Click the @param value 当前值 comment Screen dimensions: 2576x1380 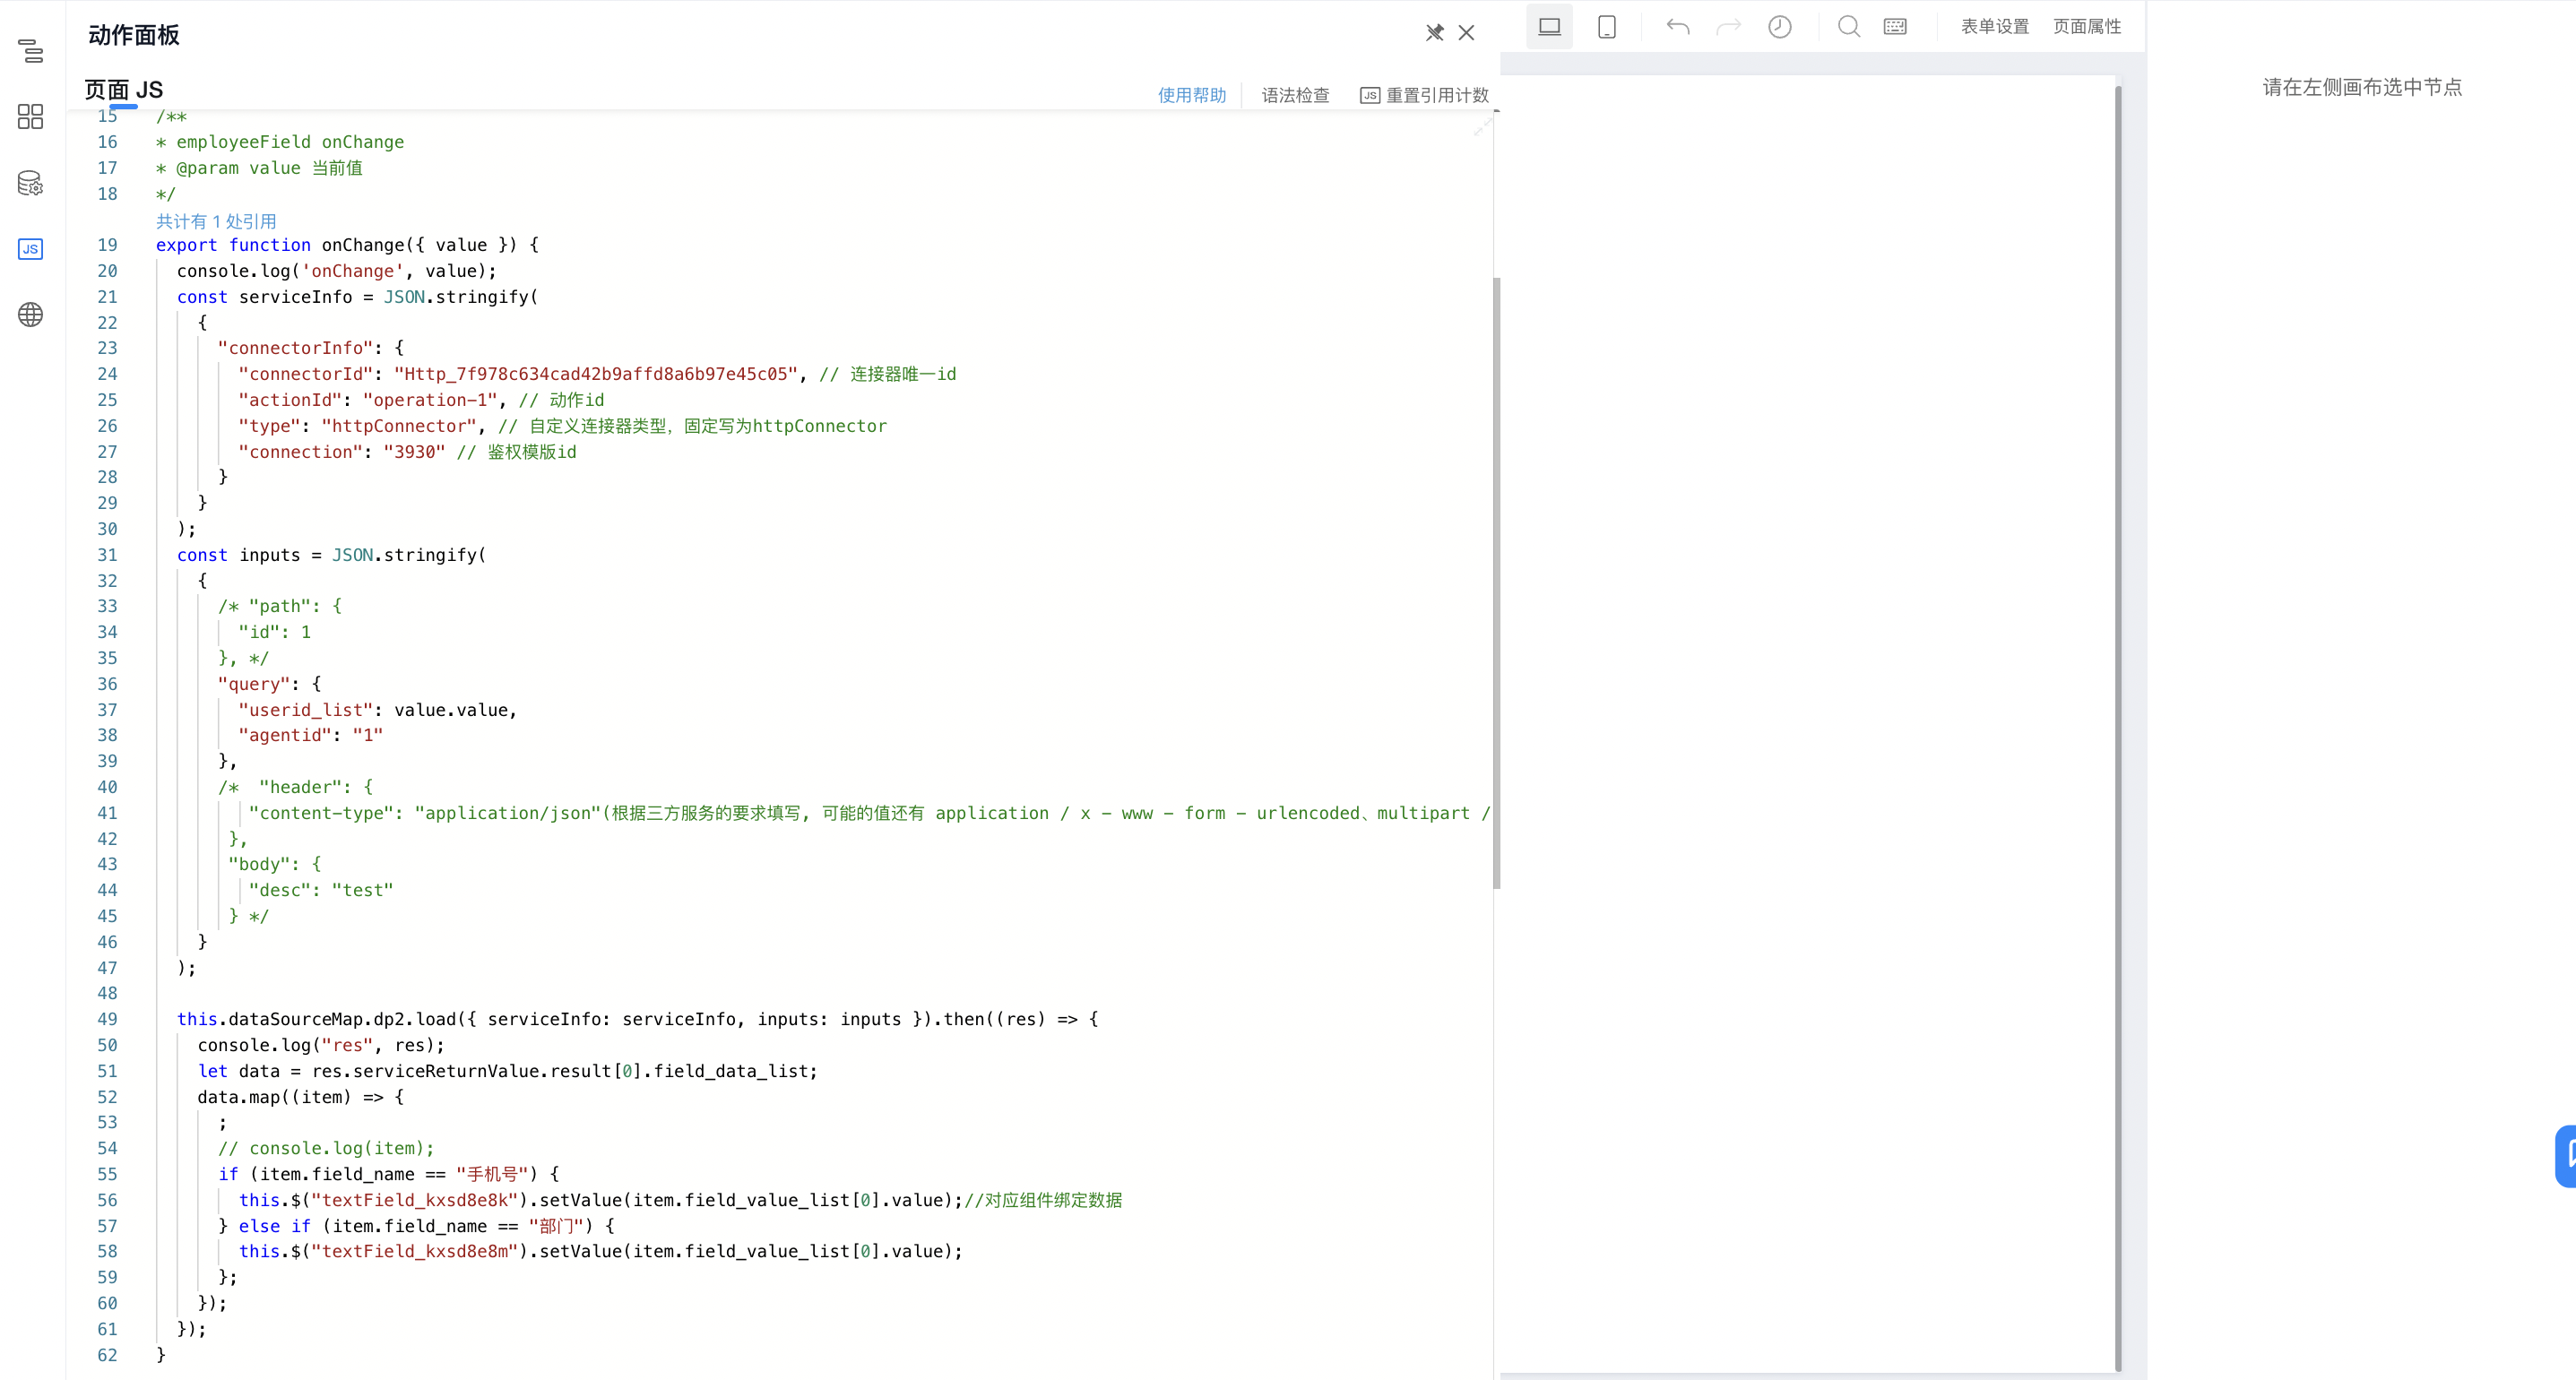[x=259, y=168]
